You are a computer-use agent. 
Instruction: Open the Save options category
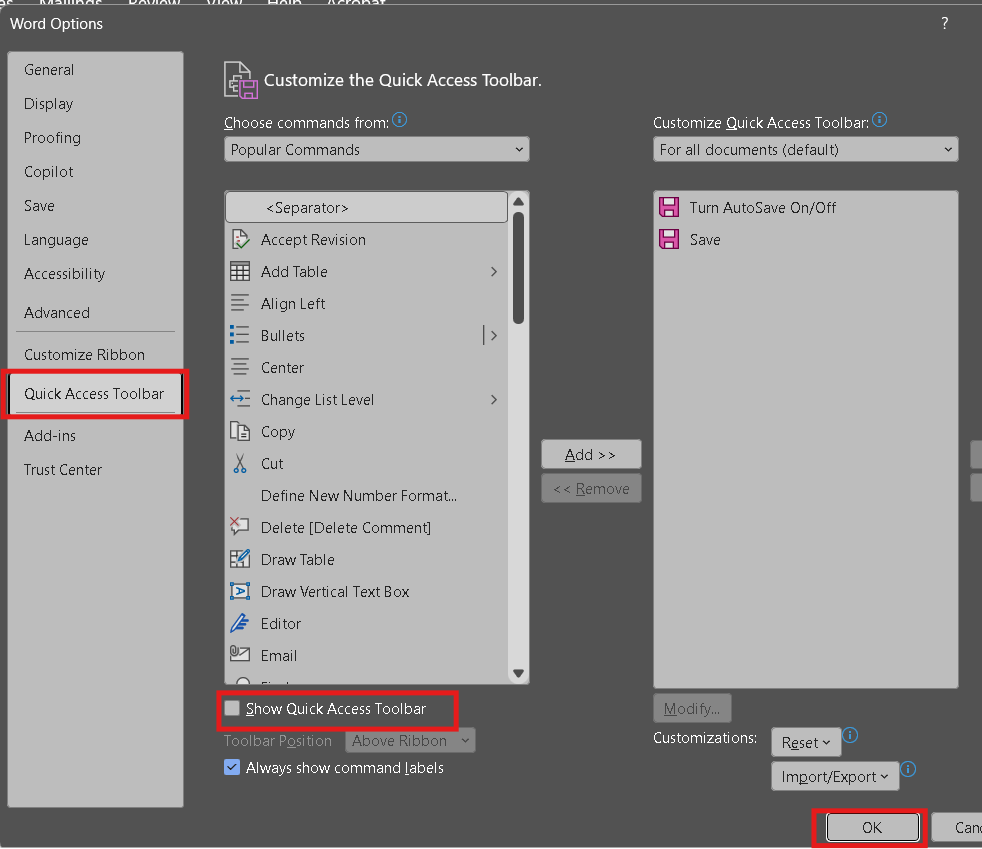(95, 205)
